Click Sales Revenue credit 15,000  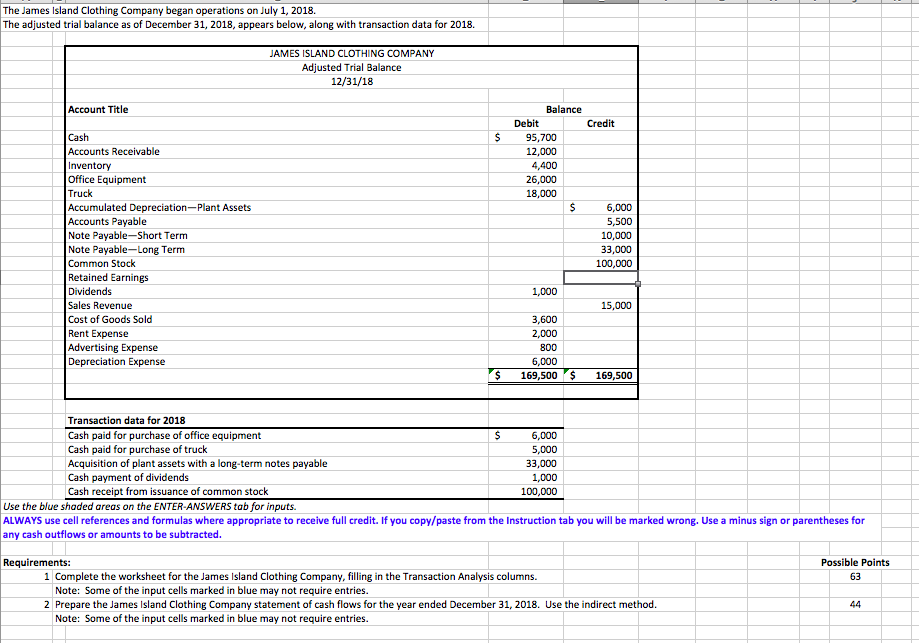(x=616, y=305)
